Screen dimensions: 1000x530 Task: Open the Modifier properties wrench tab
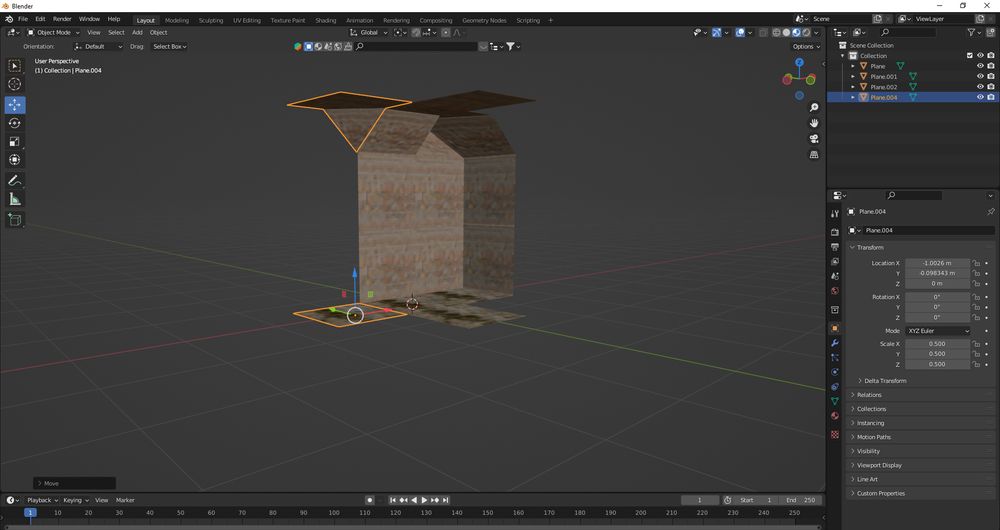(835, 343)
